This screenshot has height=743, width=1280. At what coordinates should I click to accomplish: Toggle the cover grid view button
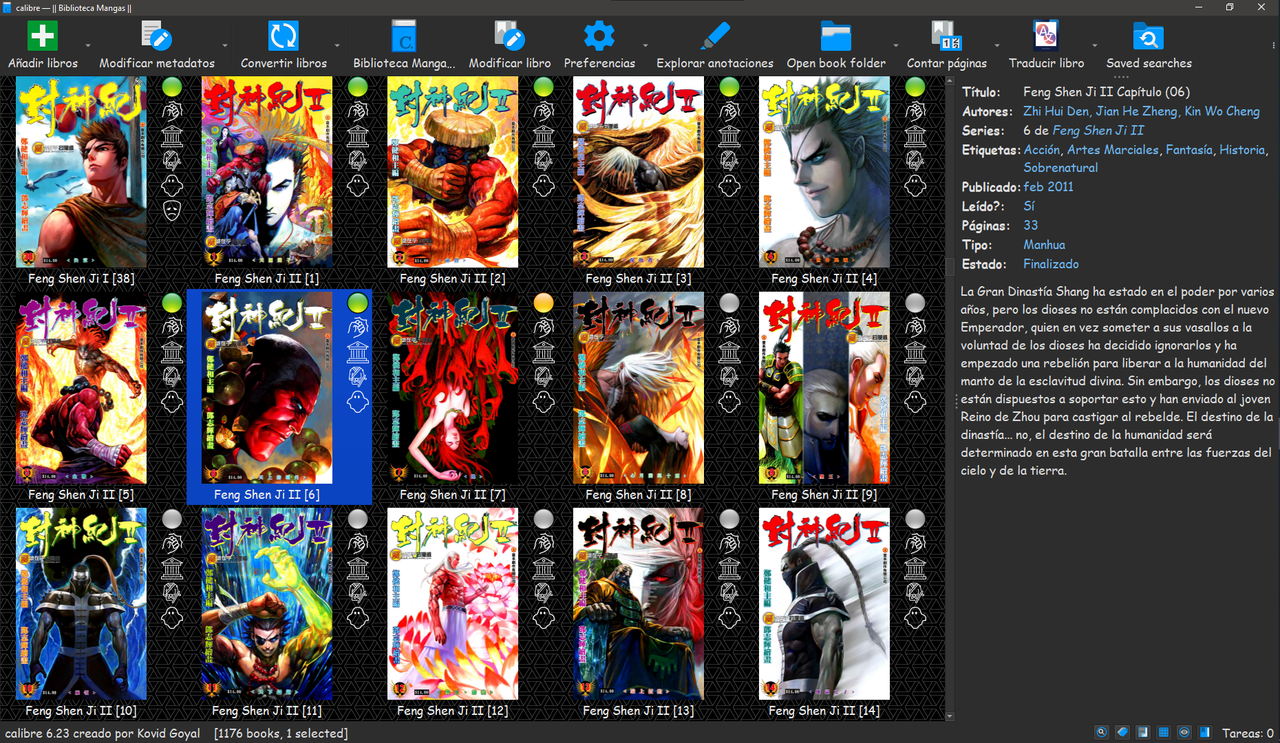pos(1164,732)
